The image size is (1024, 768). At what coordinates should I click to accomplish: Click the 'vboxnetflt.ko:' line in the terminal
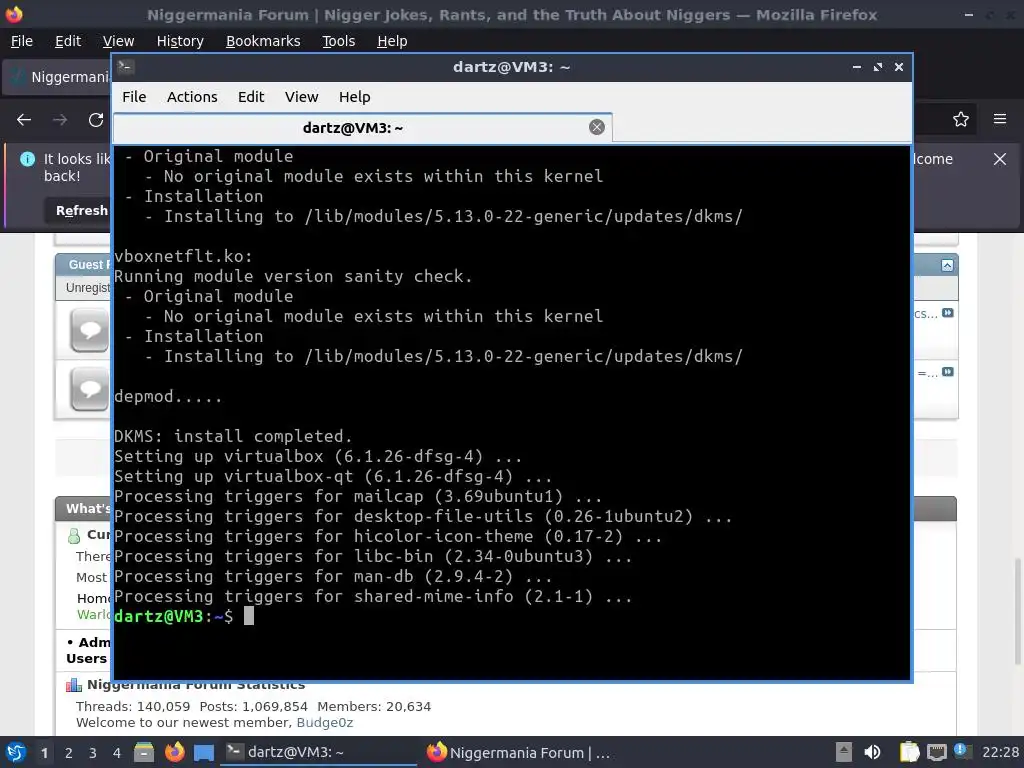coord(184,257)
